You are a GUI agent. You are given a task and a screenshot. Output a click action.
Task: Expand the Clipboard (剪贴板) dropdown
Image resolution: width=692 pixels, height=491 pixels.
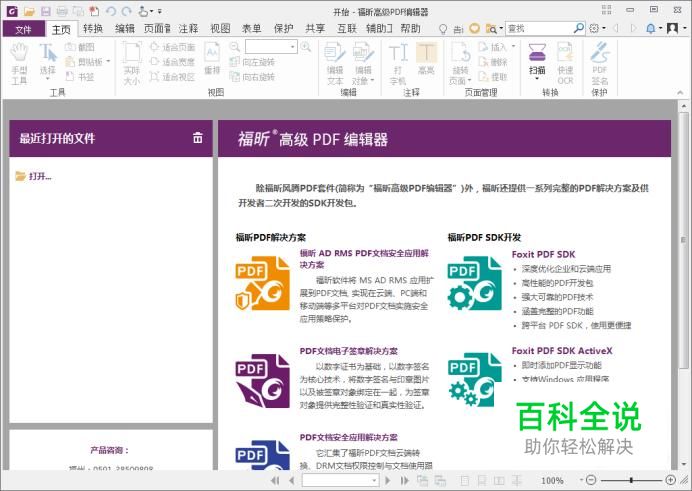point(109,62)
